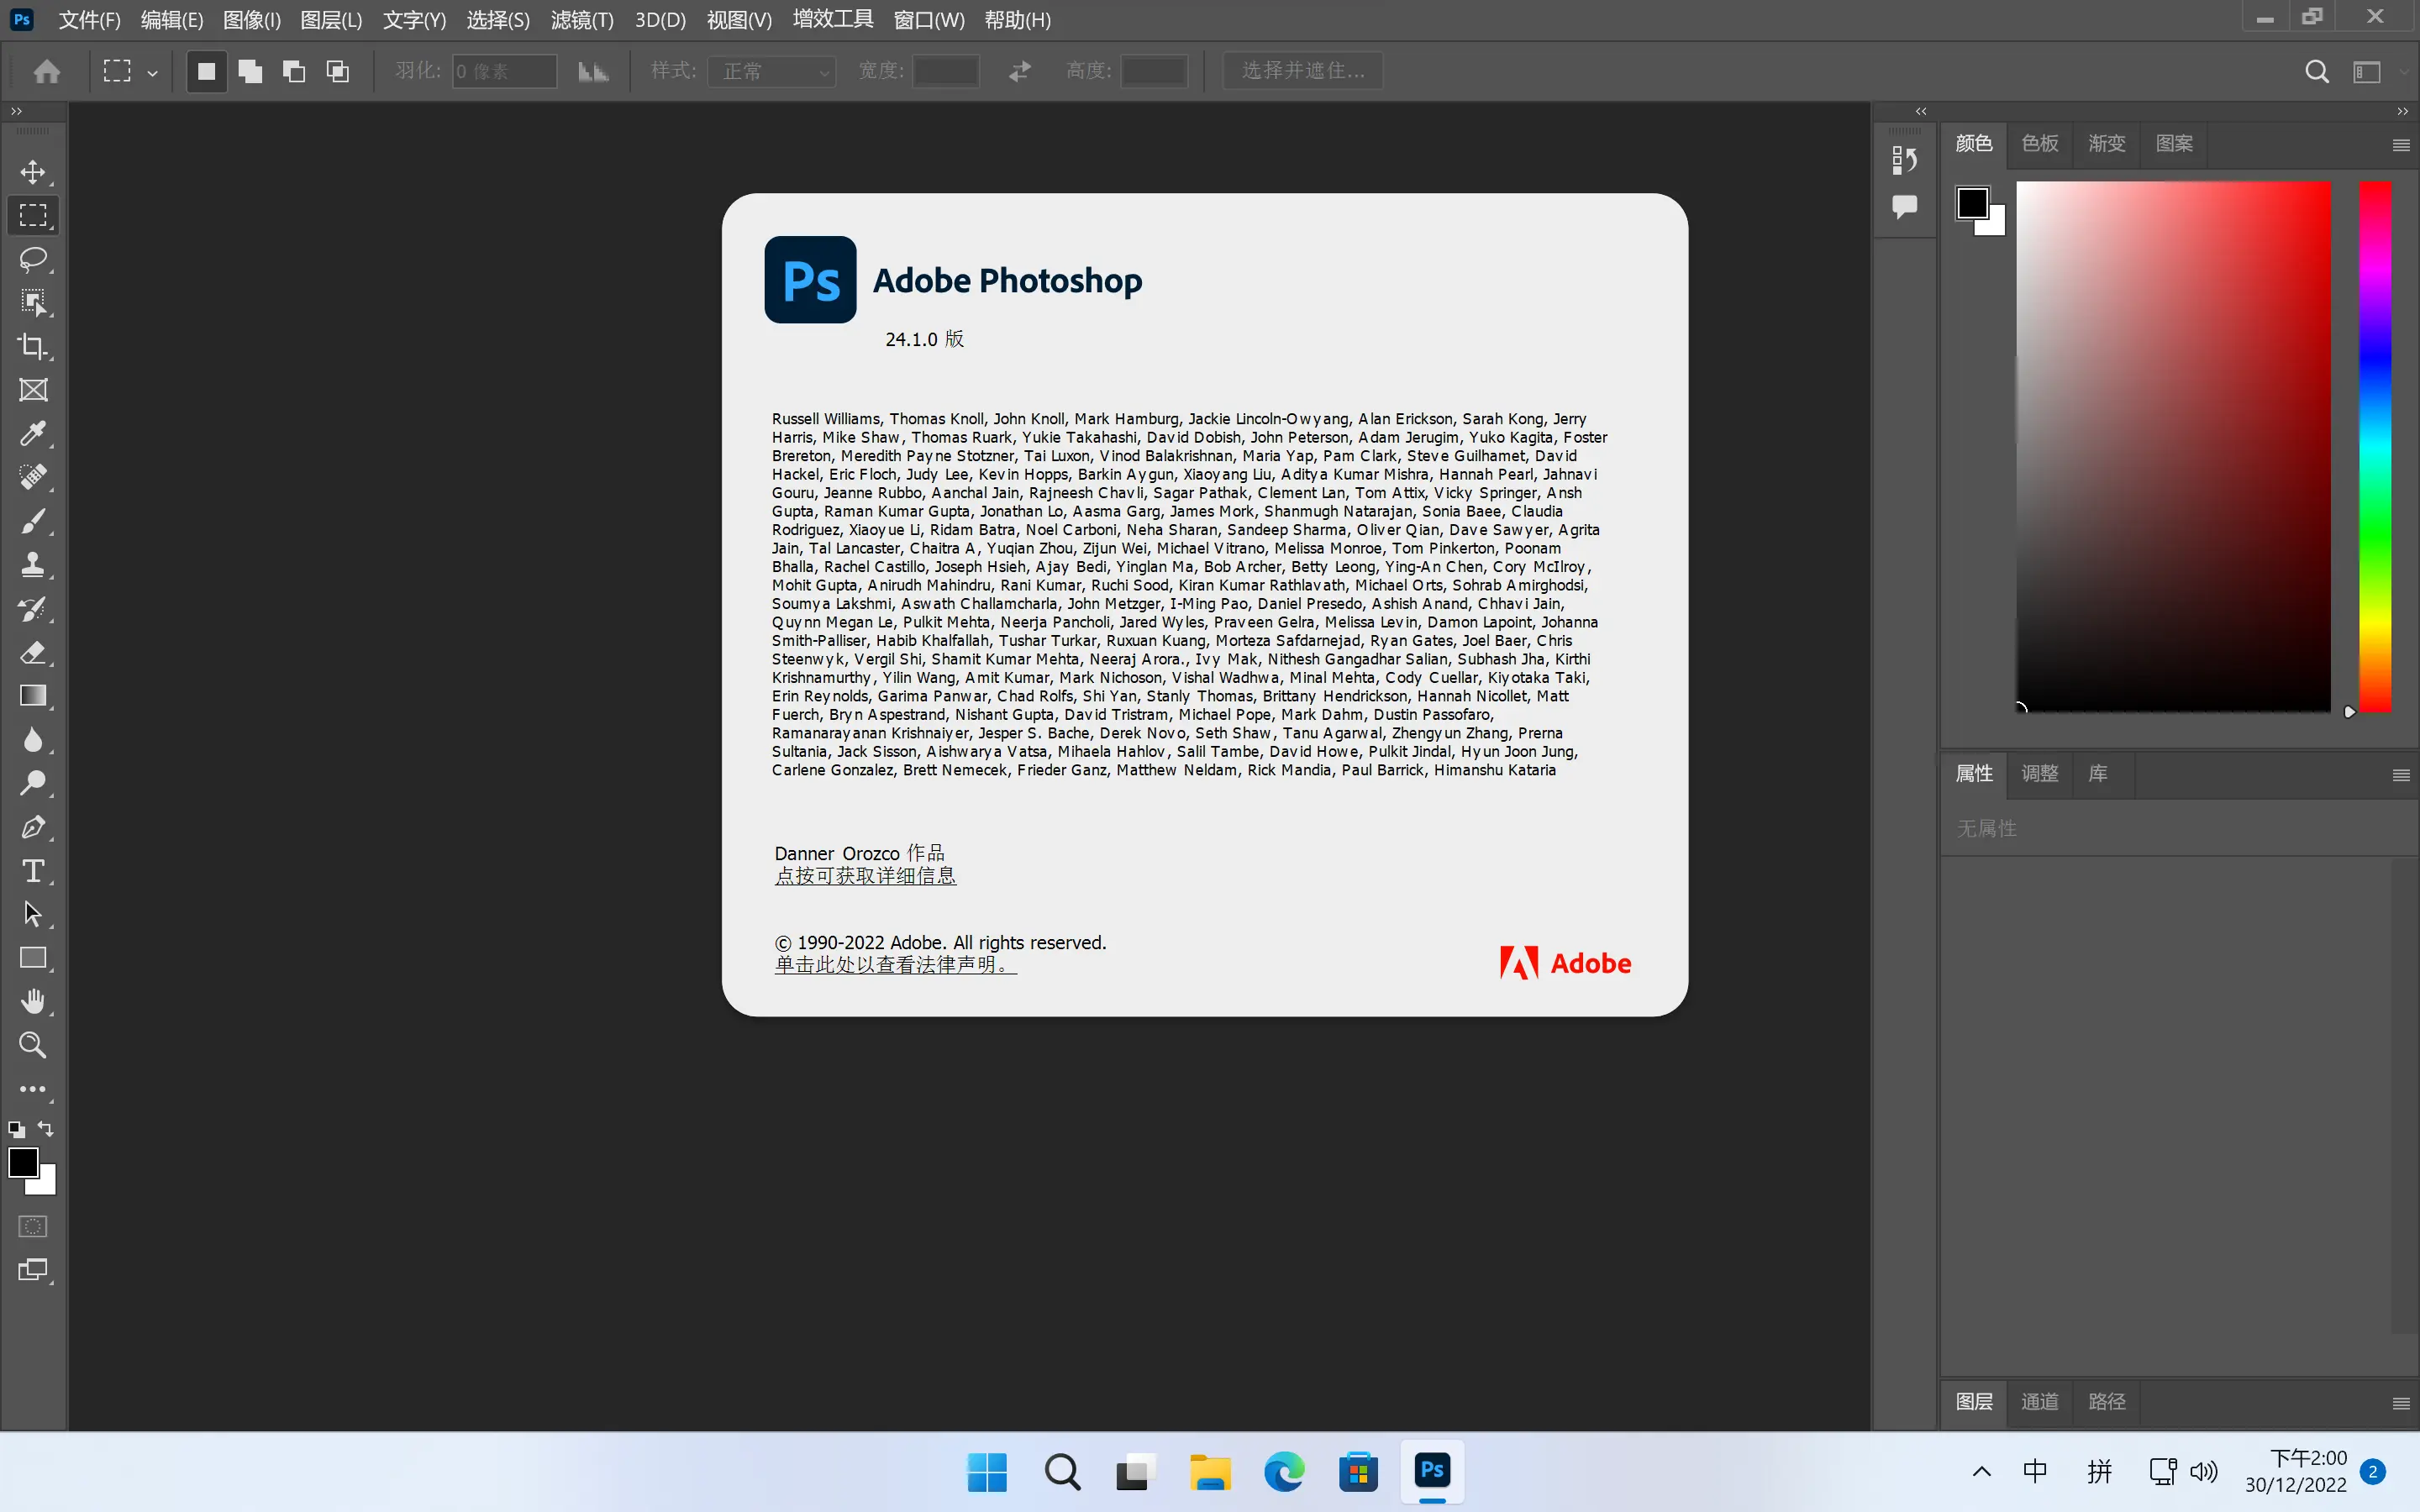This screenshot has height=1512, width=2420.
Task: Open Windows Start menu
Action: (987, 1472)
